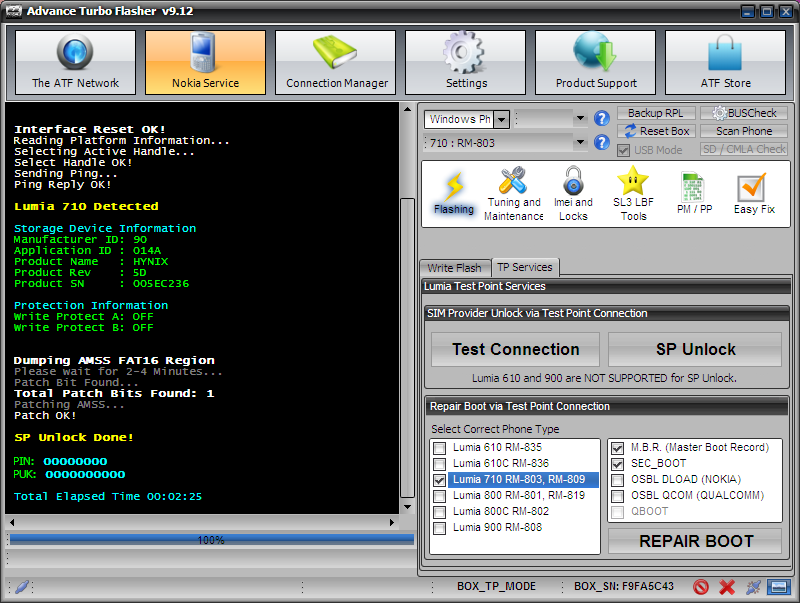Open The ATF Network section
This screenshot has height=603, width=800.
pos(76,62)
